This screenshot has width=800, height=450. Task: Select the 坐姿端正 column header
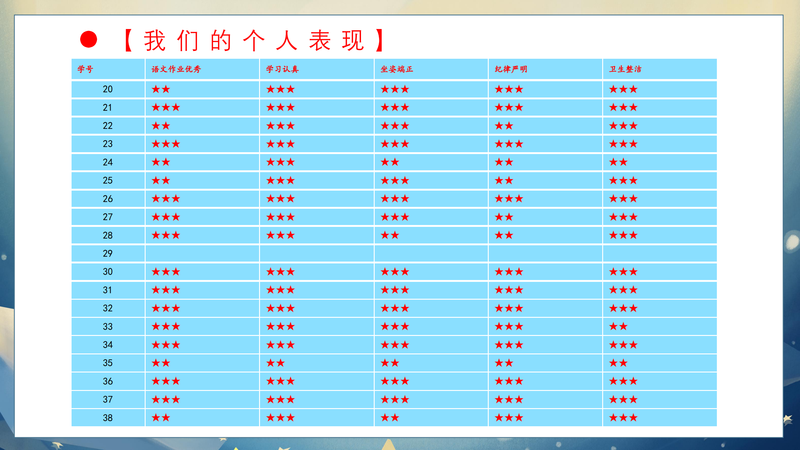(x=431, y=69)
